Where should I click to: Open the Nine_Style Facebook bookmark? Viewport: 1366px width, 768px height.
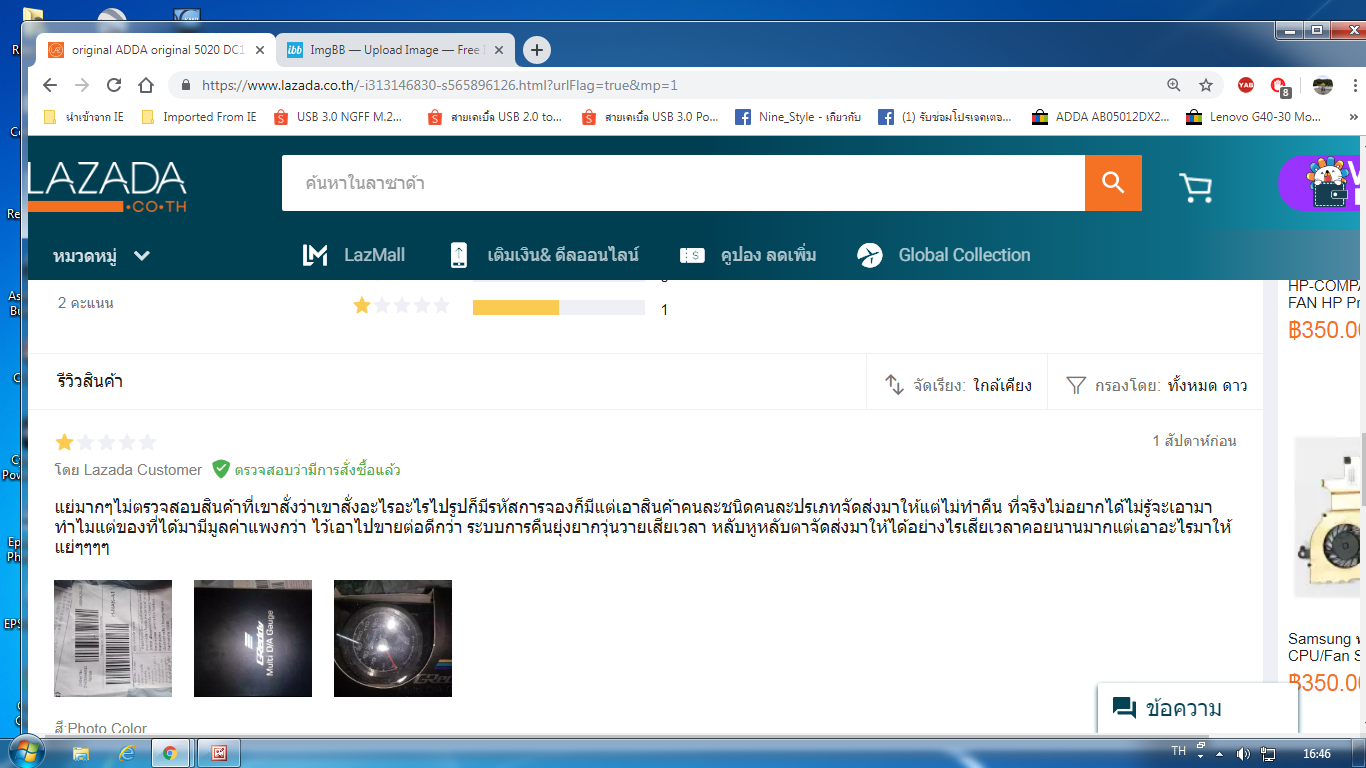pyautogui.click(x=798, y=117)
